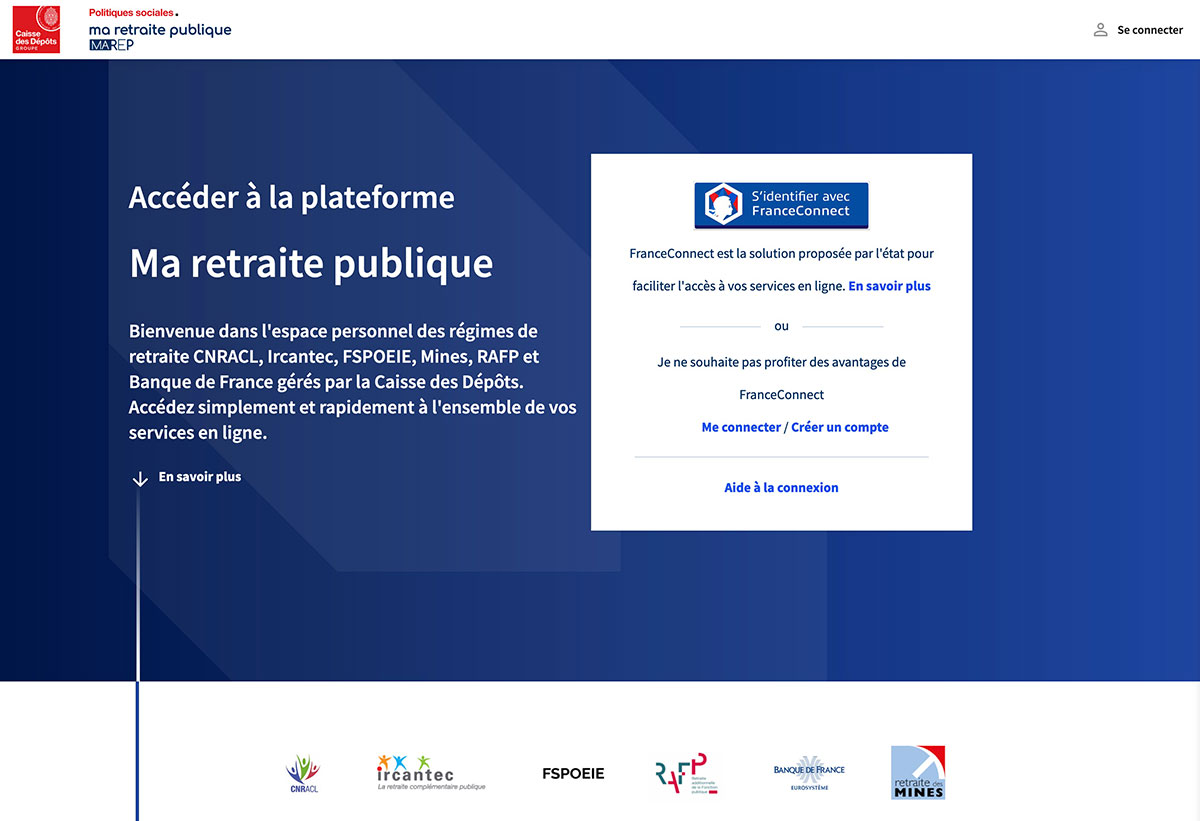Click the down arrow beside 'En savoir plus'

(x=140, y=478)
